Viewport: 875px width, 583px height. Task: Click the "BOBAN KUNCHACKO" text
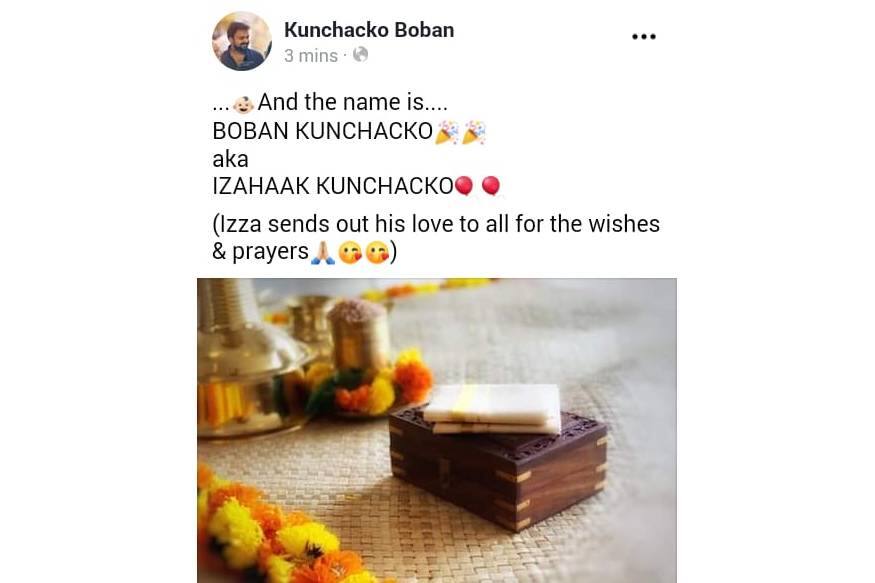click(323, 132)
